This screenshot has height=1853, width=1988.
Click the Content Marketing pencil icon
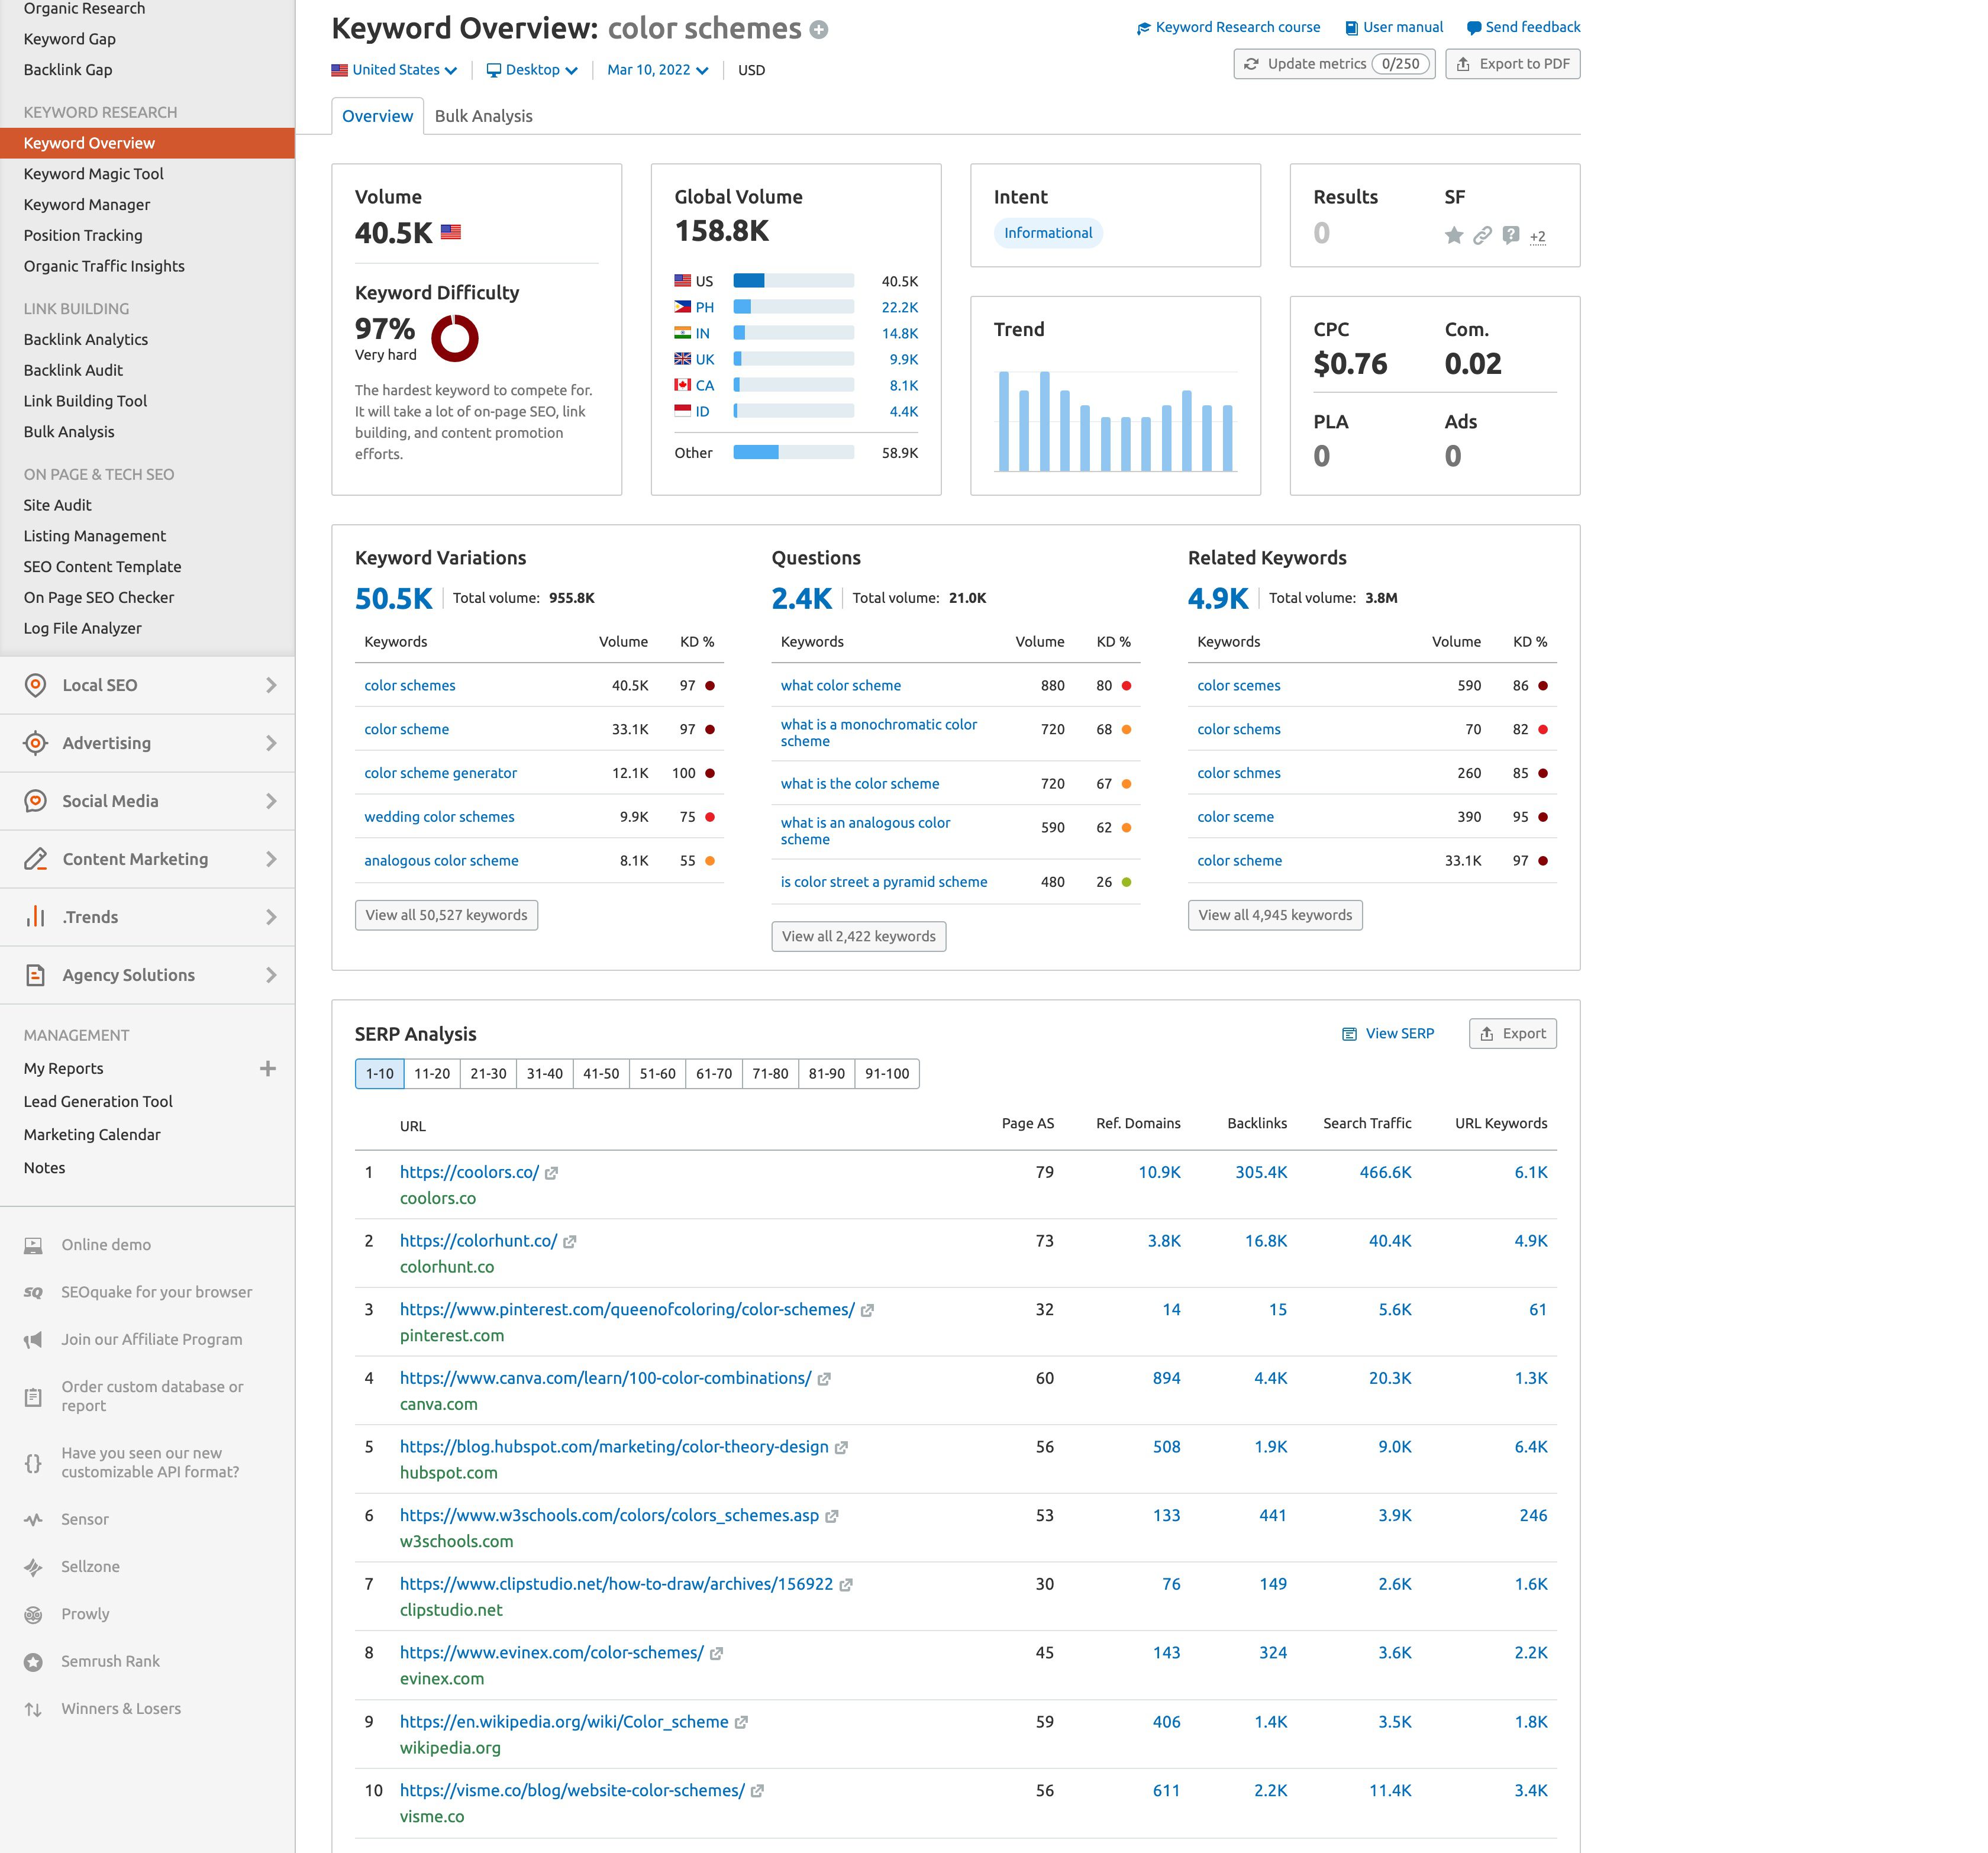35,859
